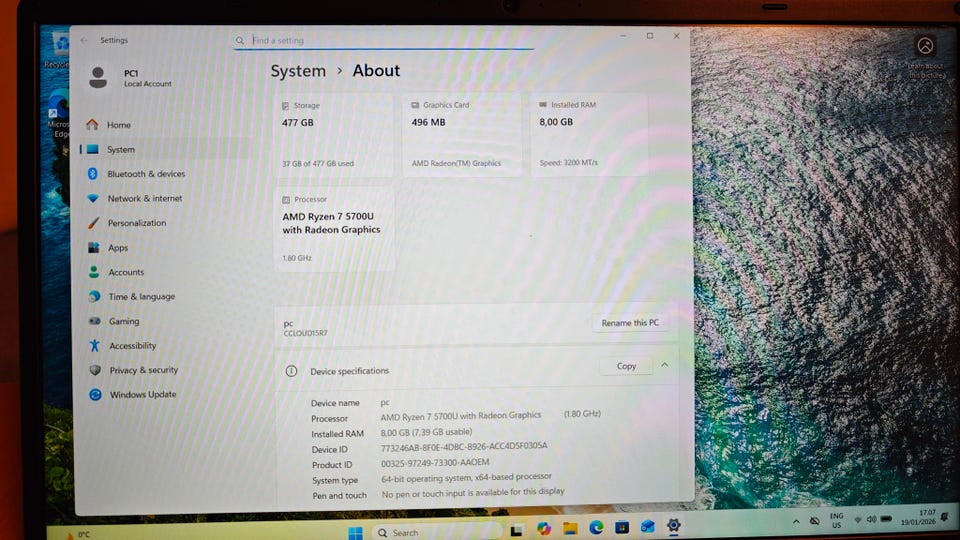Viewport: 960px width, 540px height.
Task: Open Task View from the taskbar
Action: 517,530
